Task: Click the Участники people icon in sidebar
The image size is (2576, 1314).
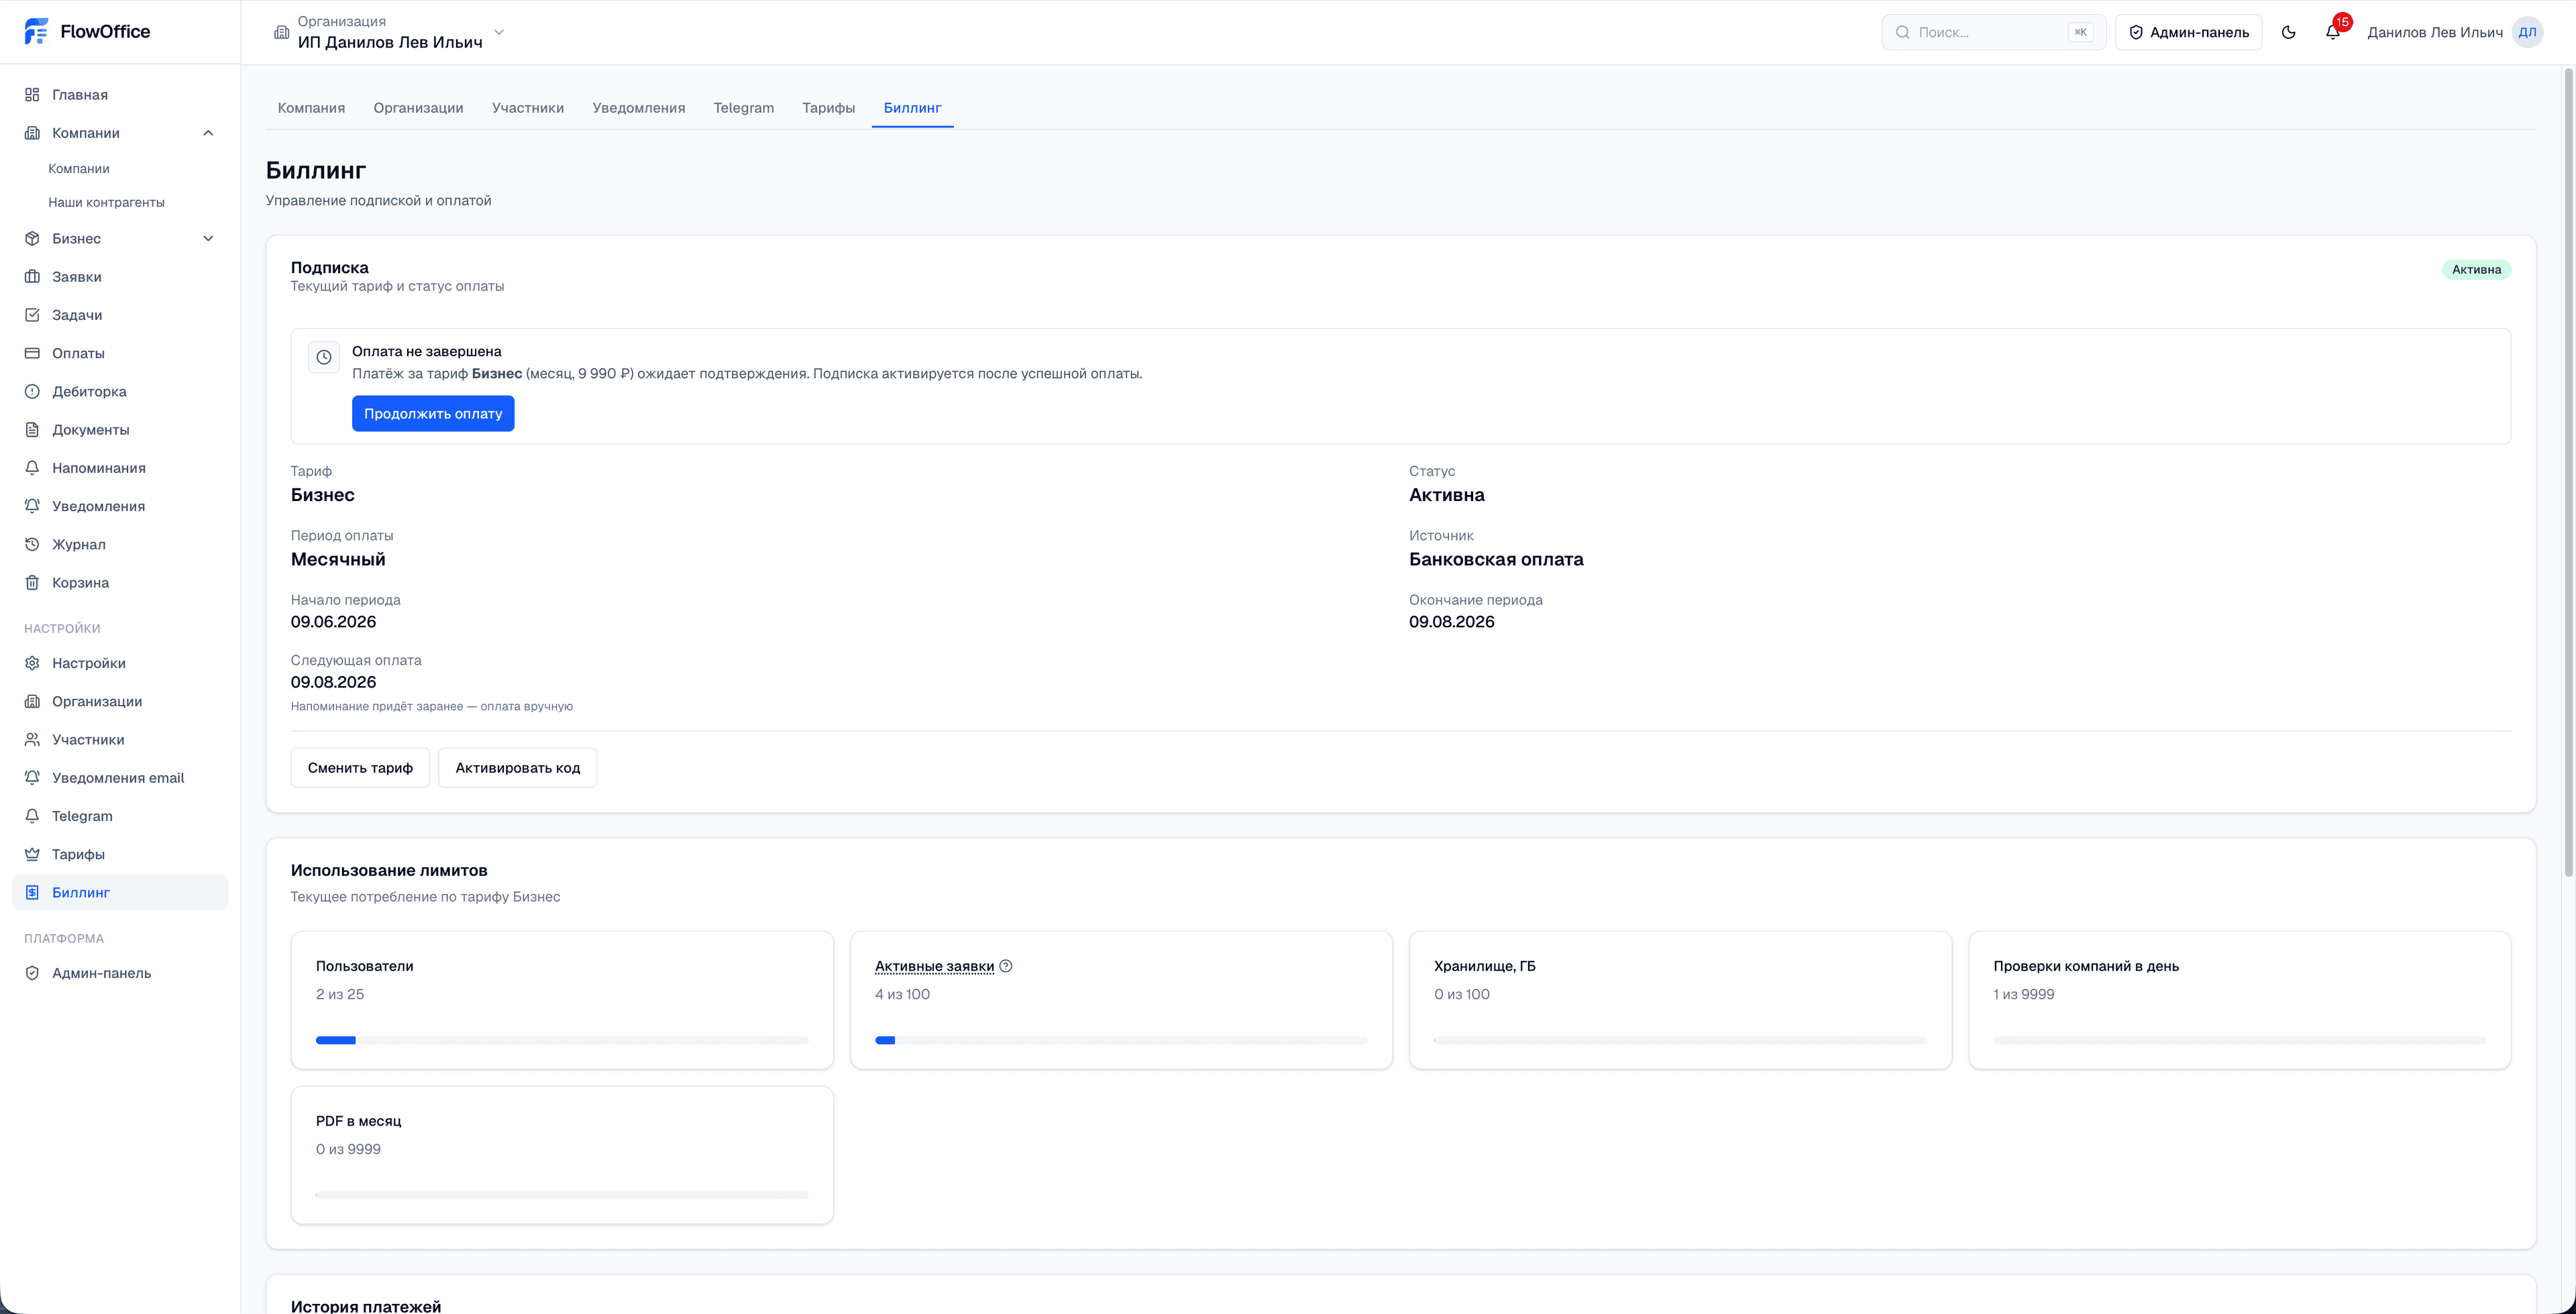Action: pos(32,740)
